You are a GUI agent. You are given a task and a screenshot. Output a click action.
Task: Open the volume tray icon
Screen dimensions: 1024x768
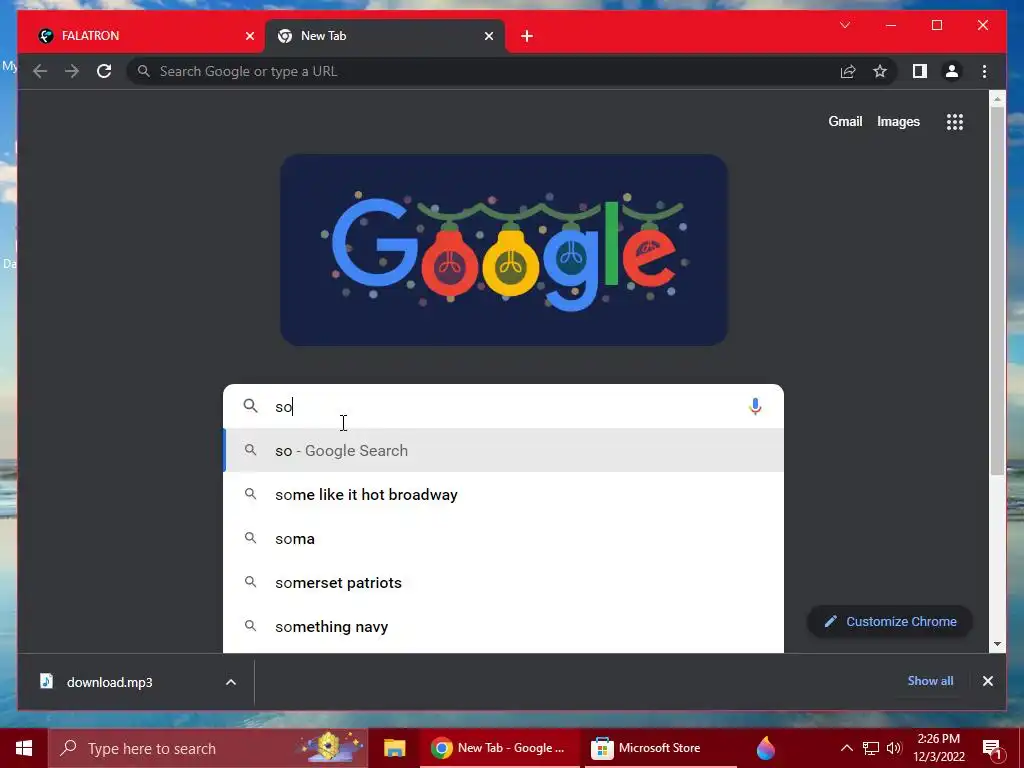[x=894, y=748]
